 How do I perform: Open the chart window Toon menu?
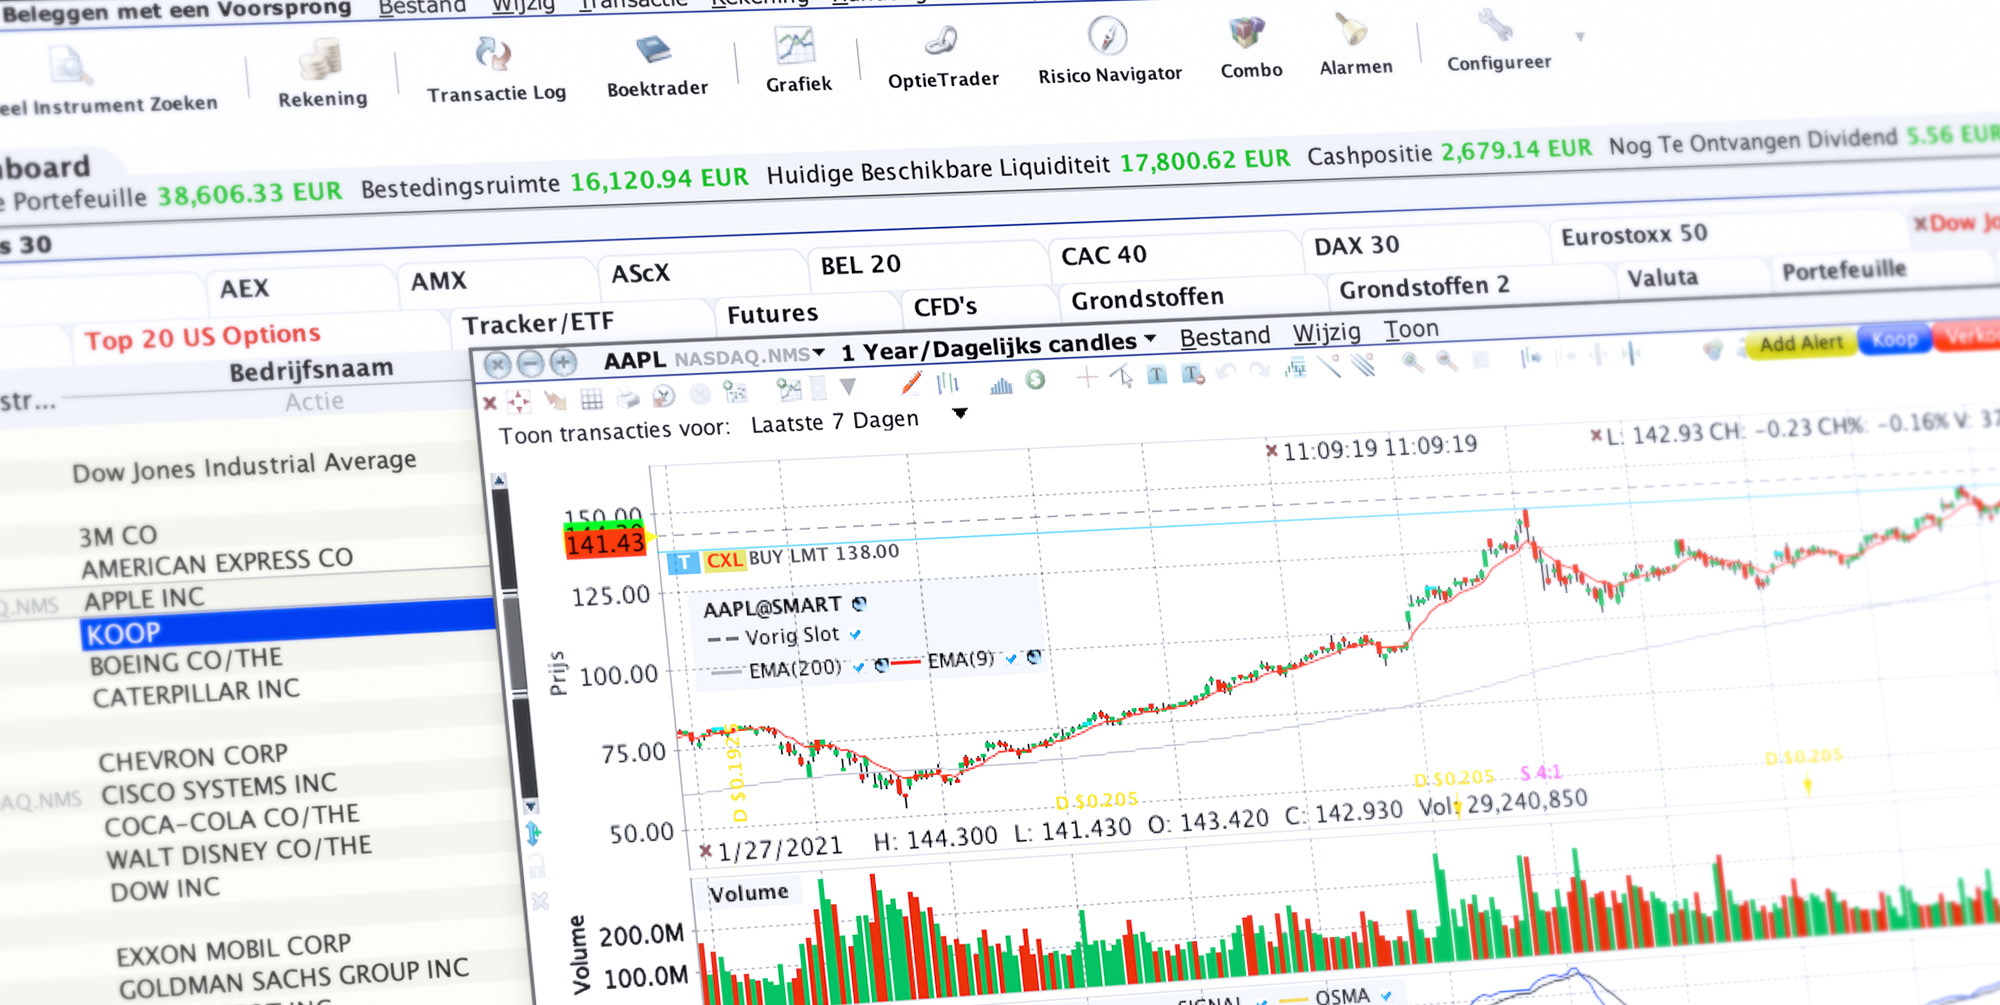(x=1411, y=329)
